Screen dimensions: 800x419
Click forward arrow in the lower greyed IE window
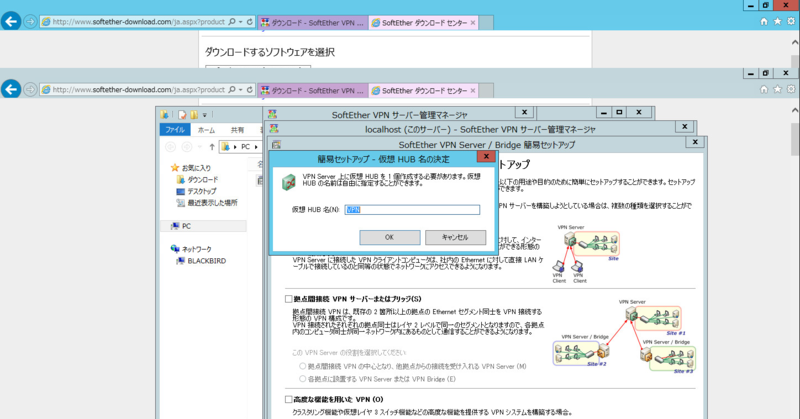point(30,89)
